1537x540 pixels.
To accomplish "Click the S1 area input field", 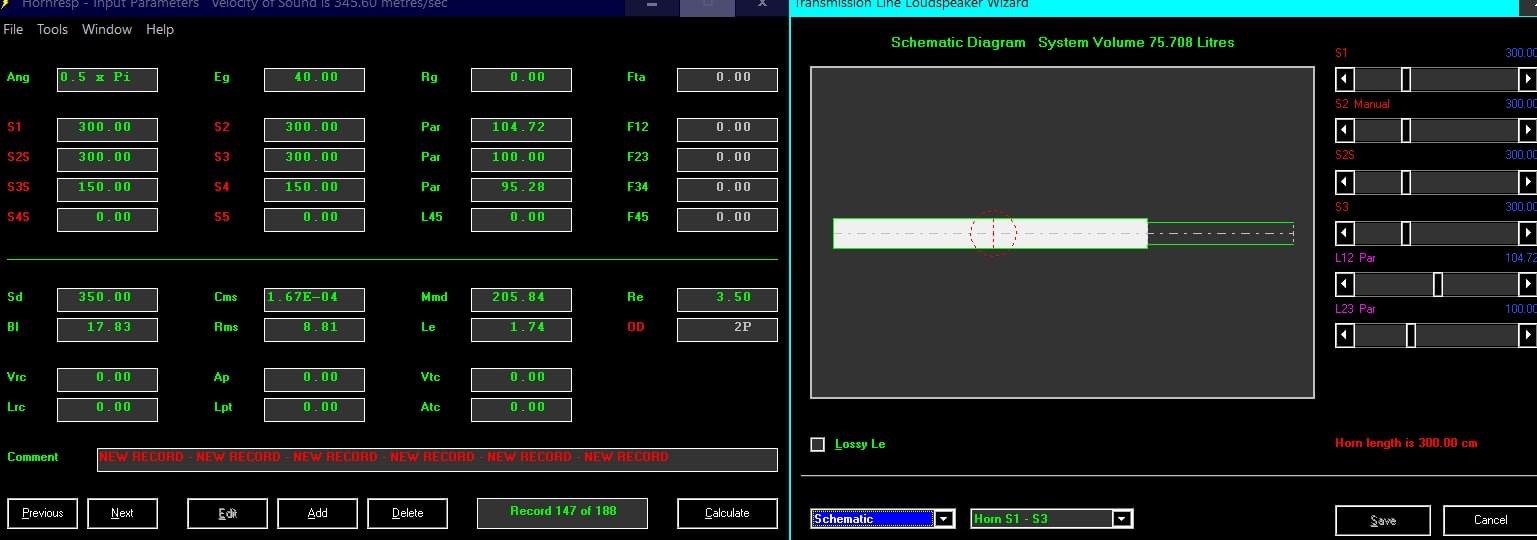I will tap(107, 129).
